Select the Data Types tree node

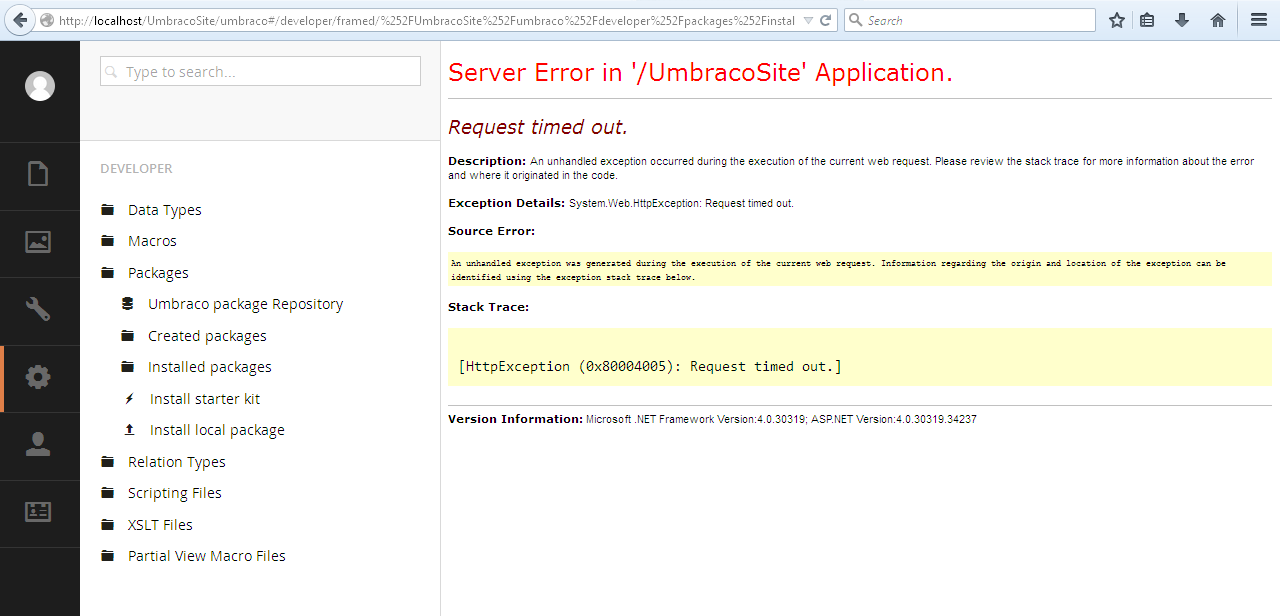165,210
